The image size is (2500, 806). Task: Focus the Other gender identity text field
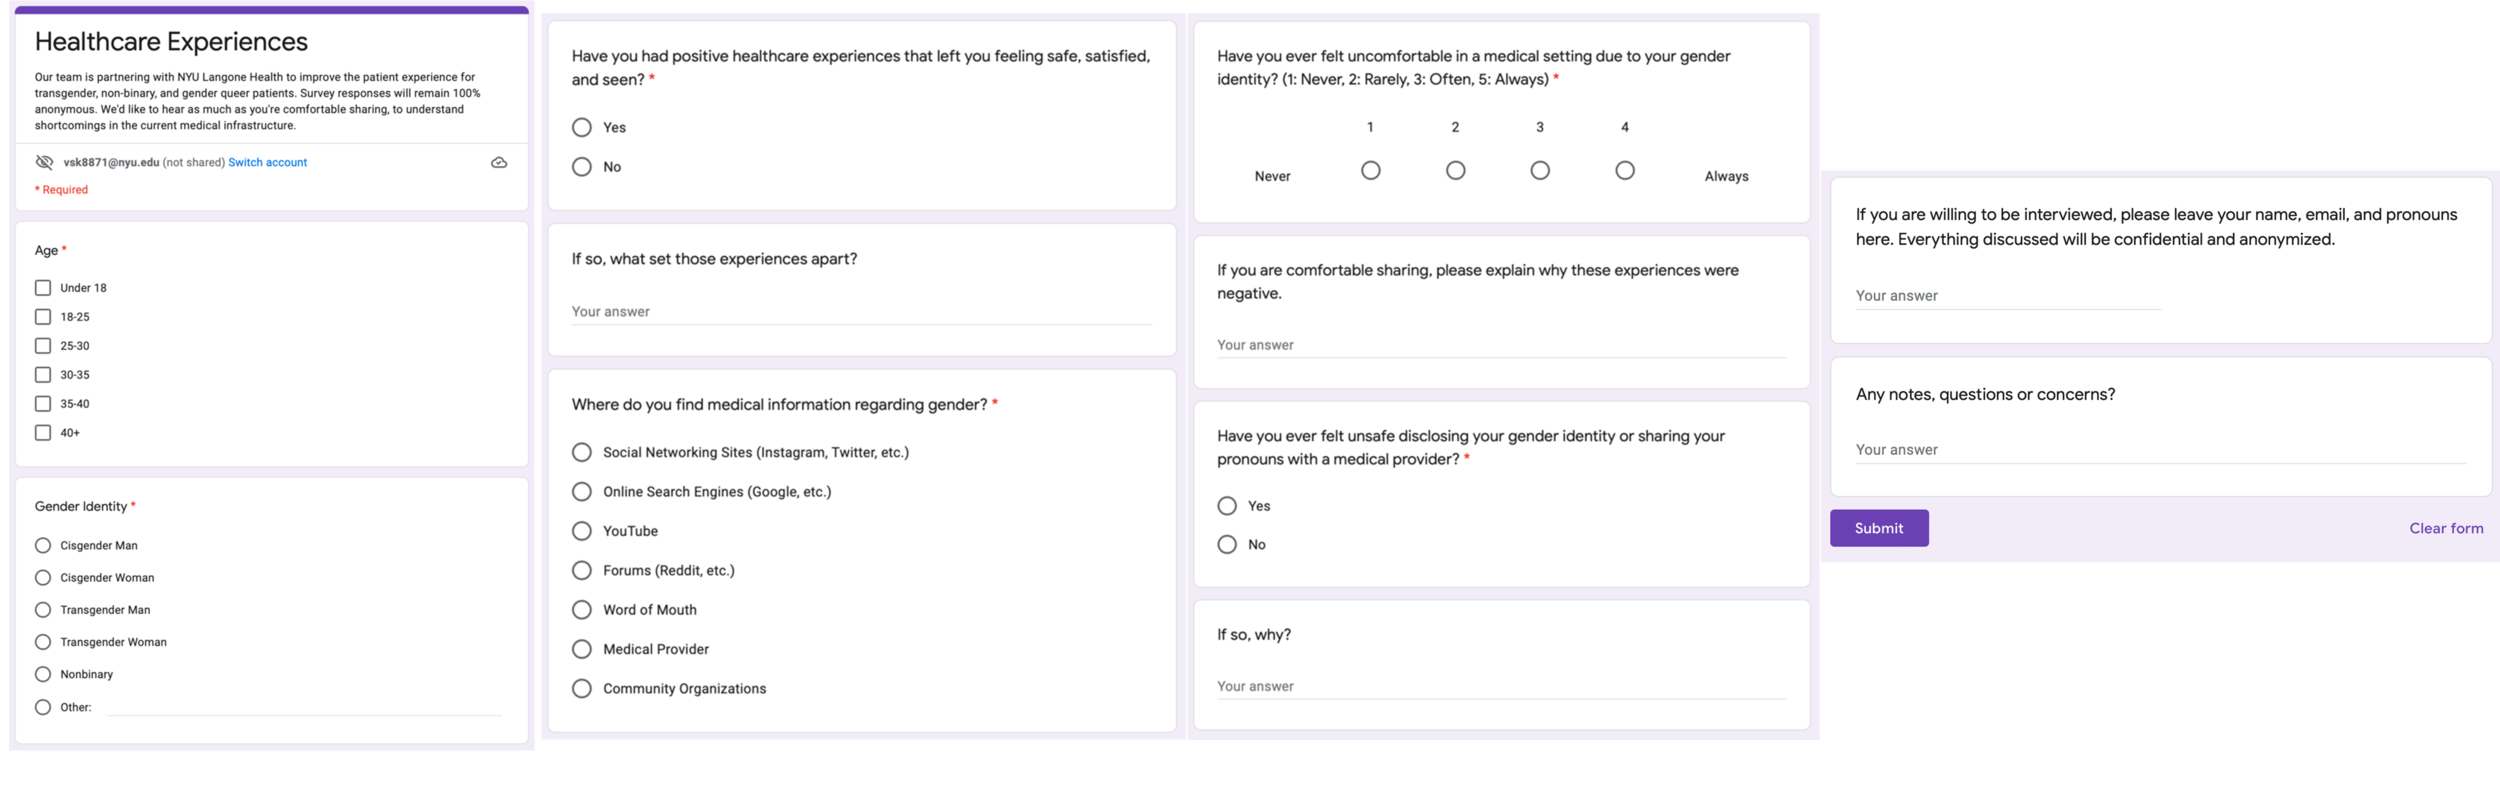305,707
